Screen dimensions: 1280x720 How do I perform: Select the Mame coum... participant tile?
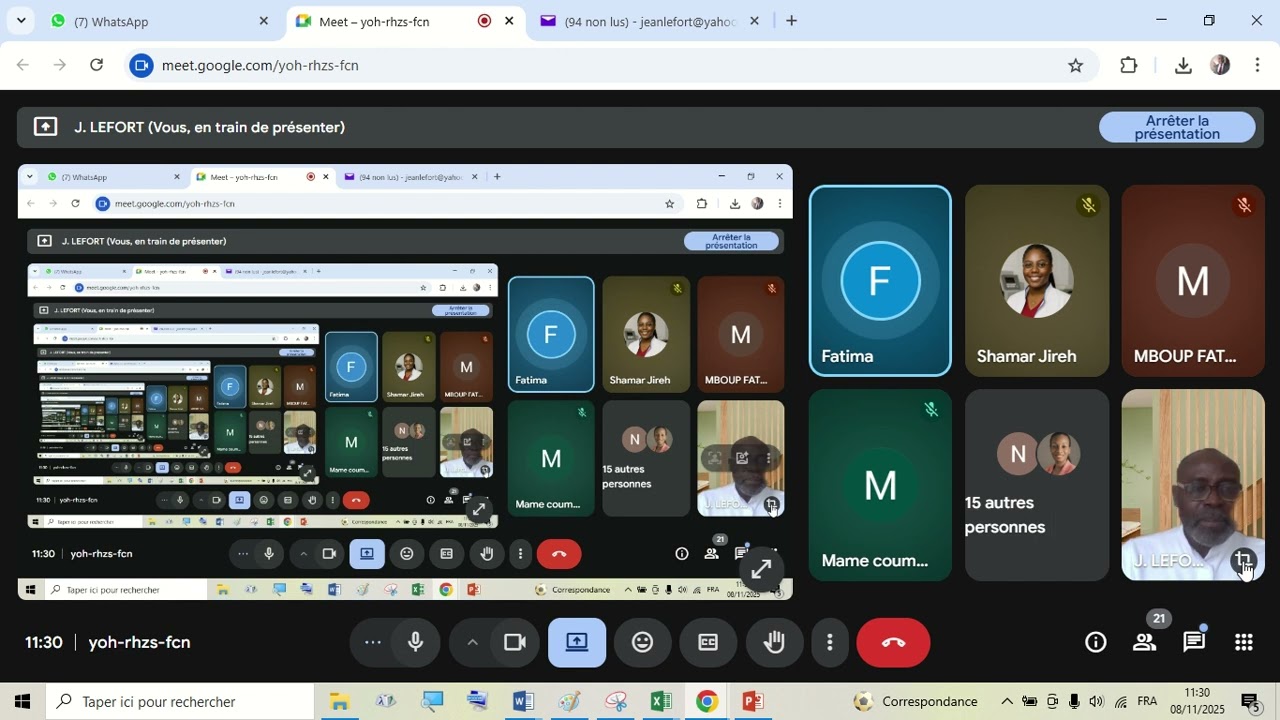pyautogui.click(x=880, y=485)
